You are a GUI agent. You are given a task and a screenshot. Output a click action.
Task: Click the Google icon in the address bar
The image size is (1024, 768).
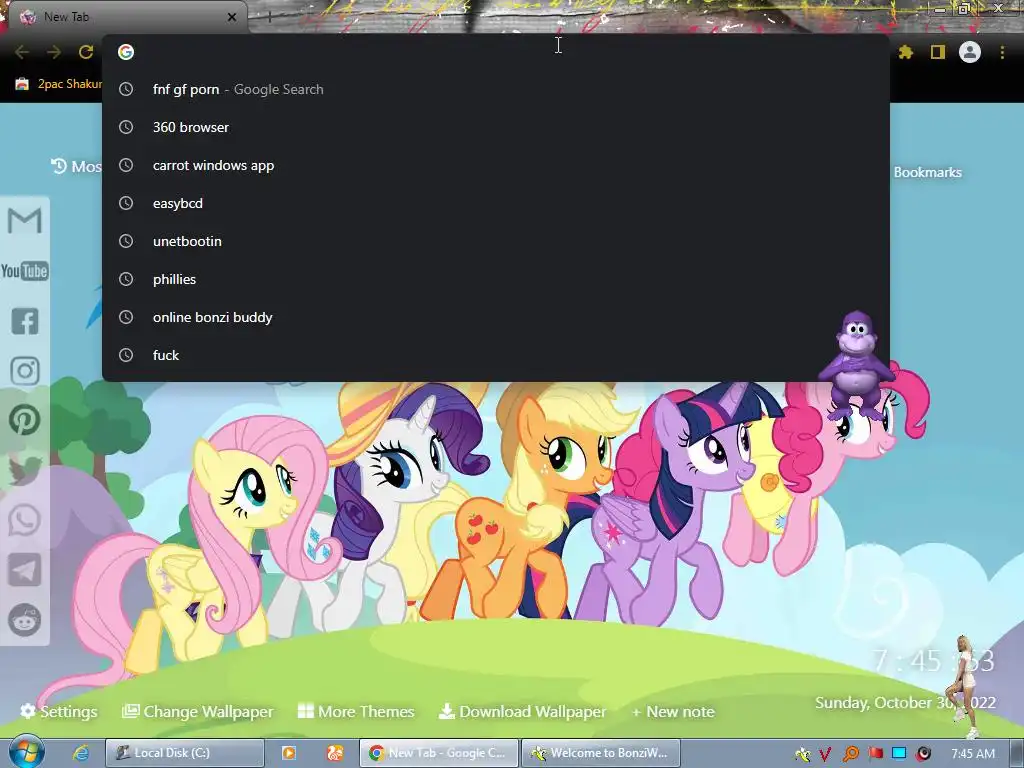[126, 52]
